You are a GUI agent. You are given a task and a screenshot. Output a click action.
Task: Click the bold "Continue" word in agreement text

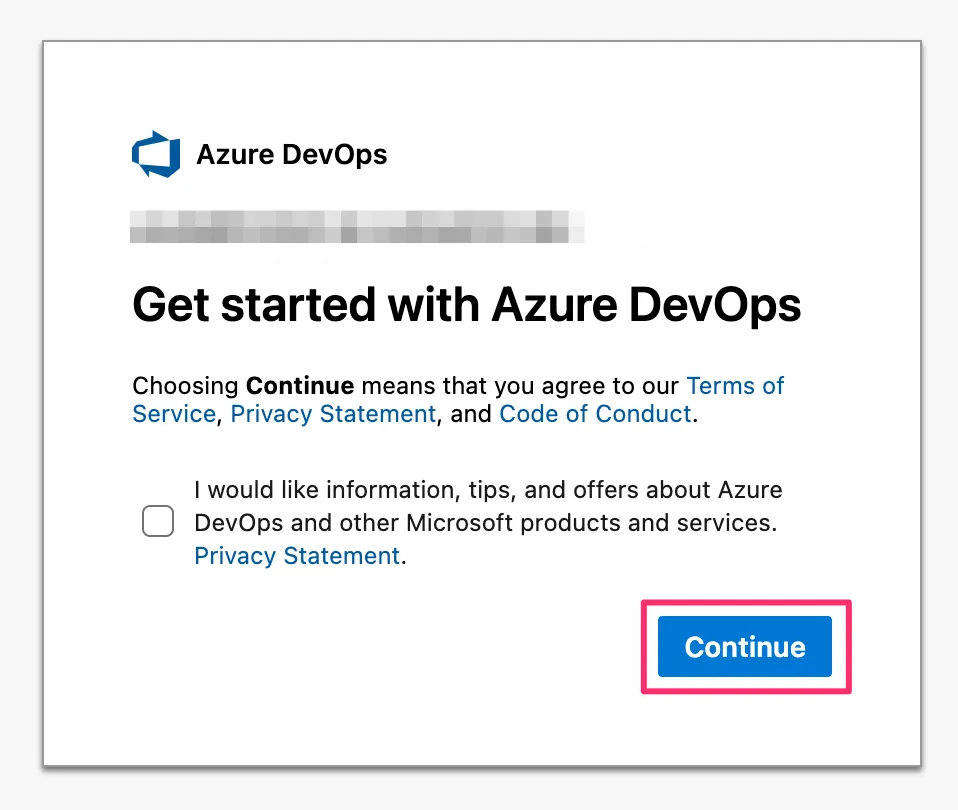pyautogui.click(x=300, y=386)
